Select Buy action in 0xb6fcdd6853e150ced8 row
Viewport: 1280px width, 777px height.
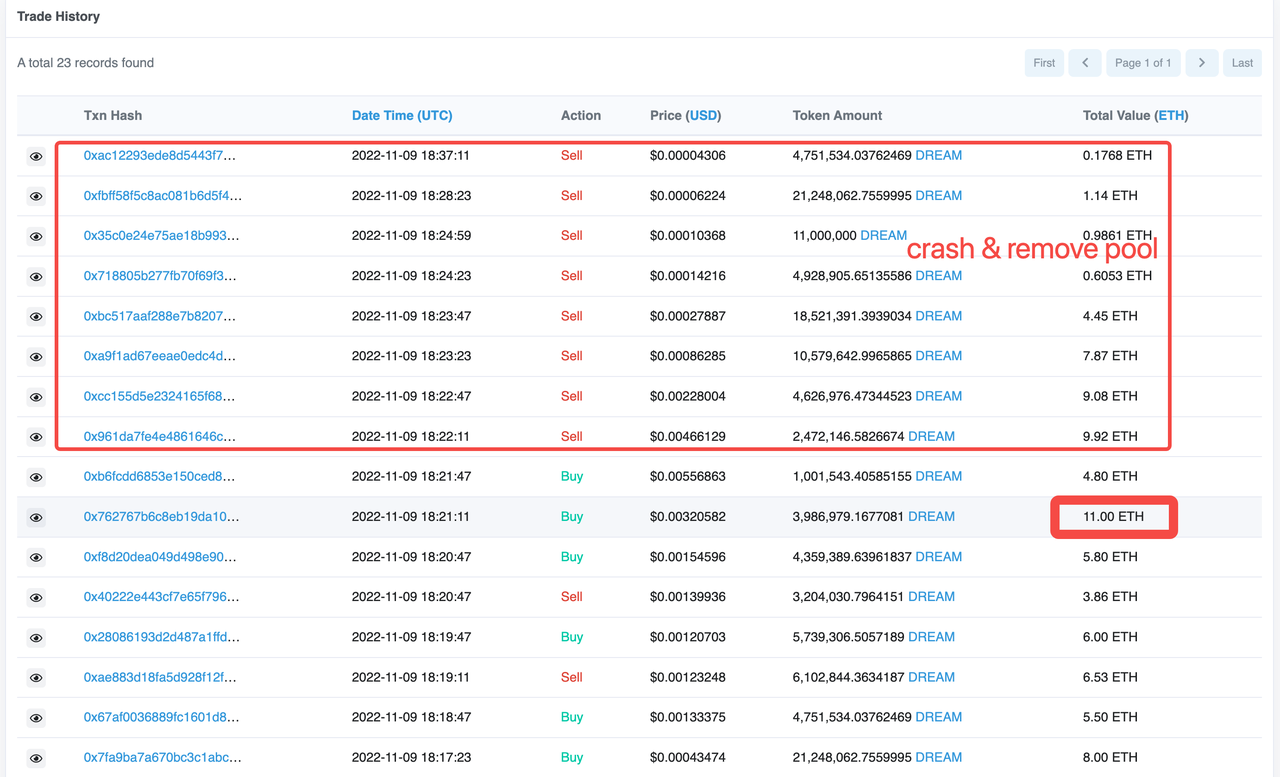572,476
